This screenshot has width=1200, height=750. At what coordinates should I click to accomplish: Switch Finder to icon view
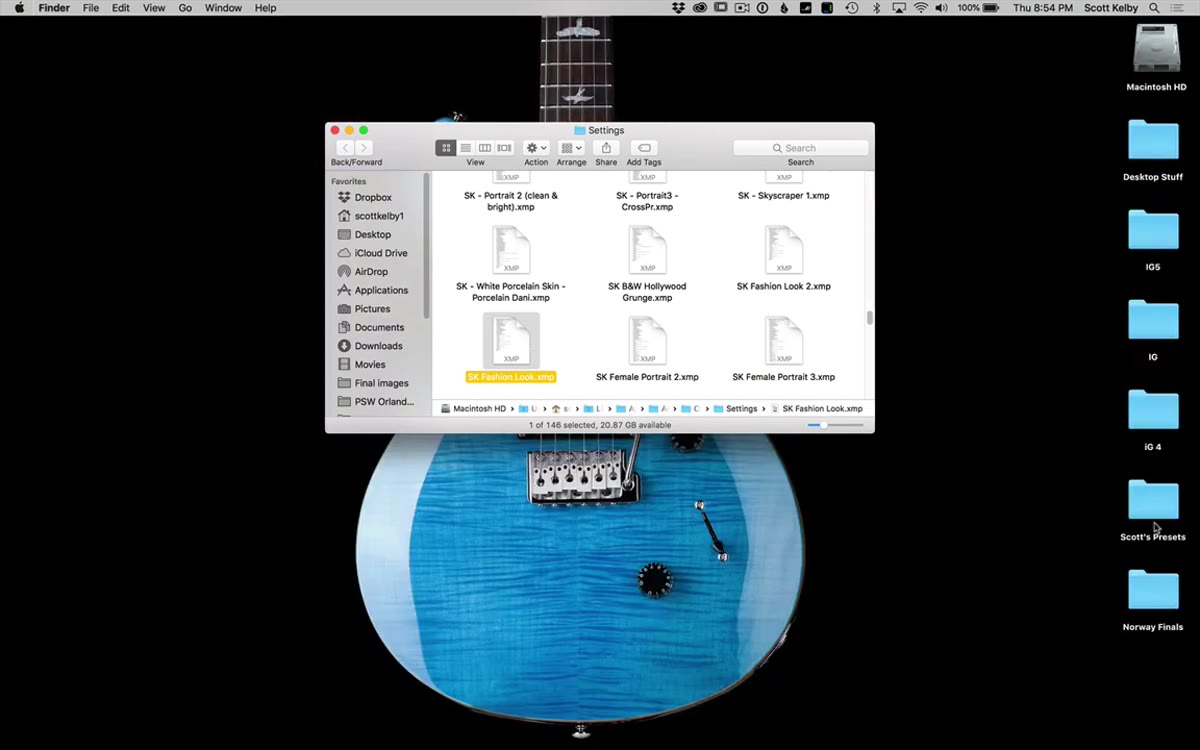point(446,148)
